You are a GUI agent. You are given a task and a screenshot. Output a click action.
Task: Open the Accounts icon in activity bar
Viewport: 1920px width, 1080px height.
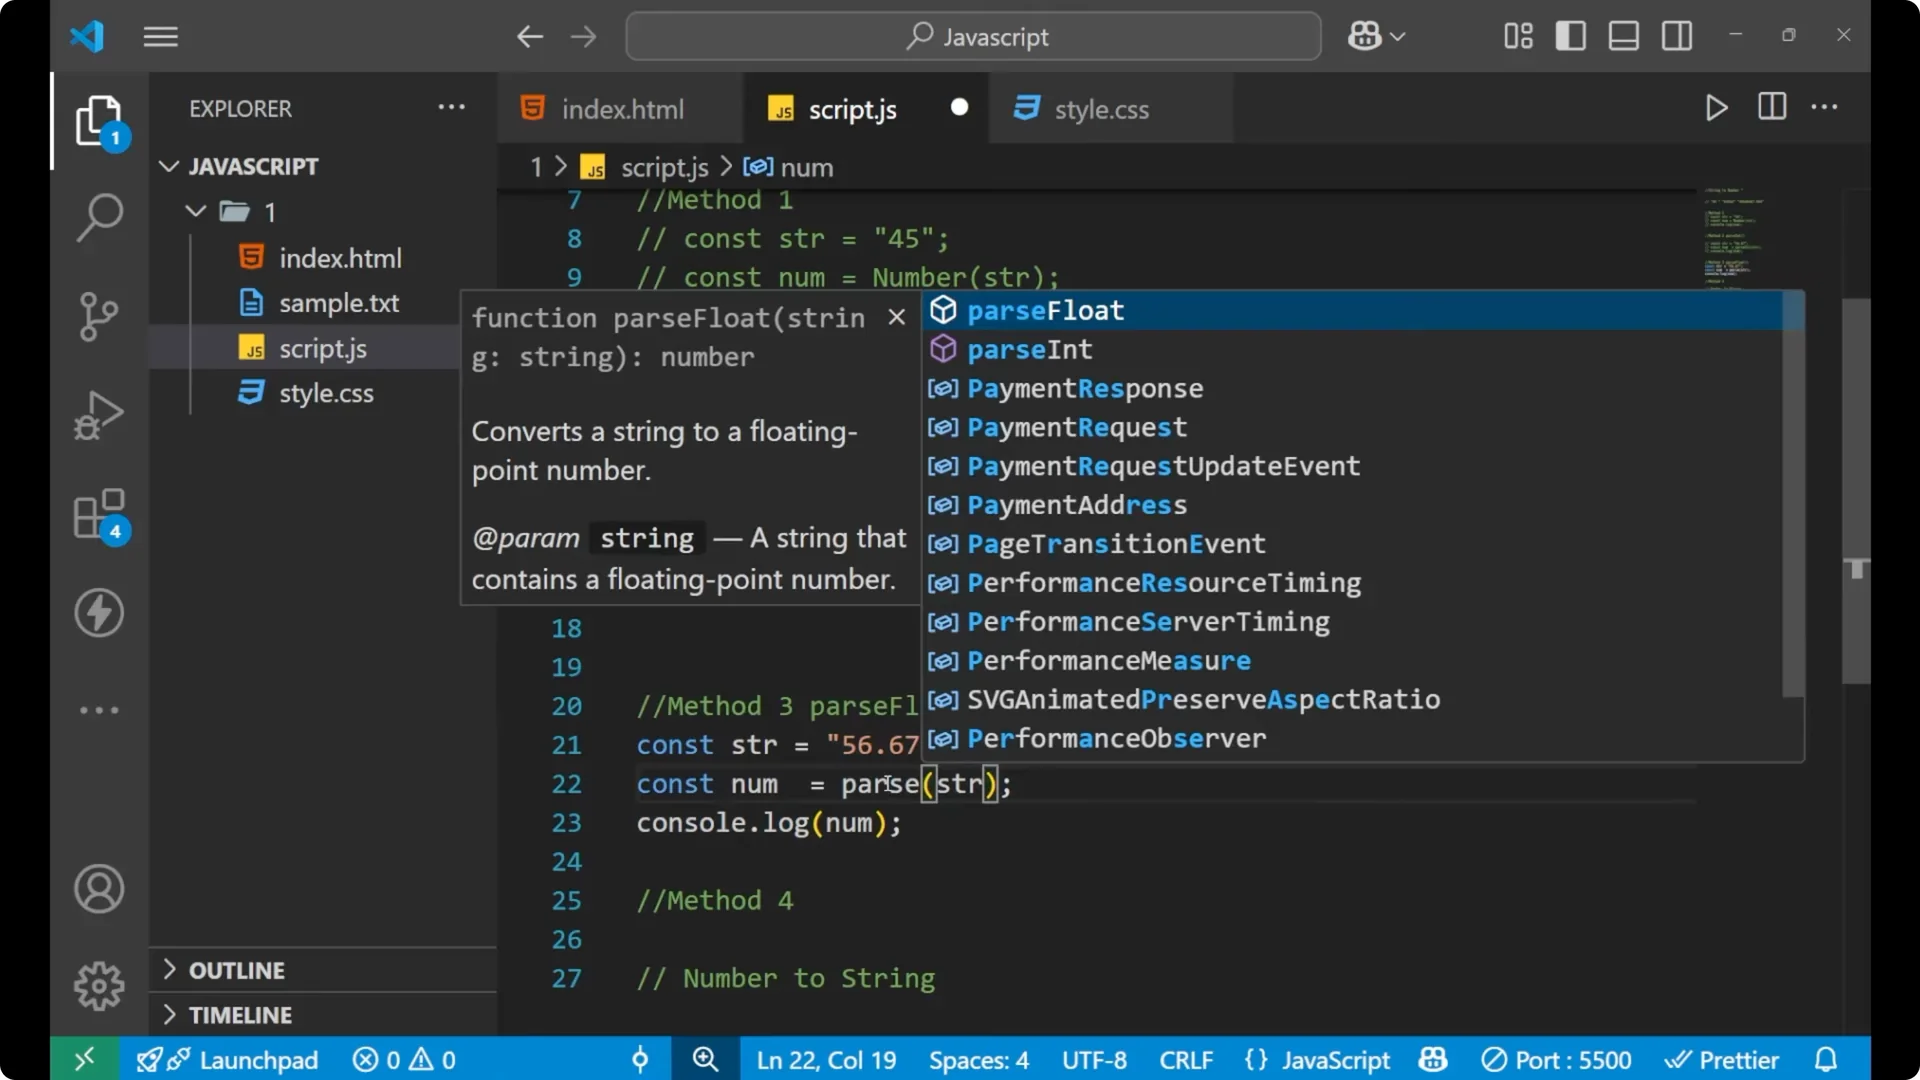coord(99,889)
